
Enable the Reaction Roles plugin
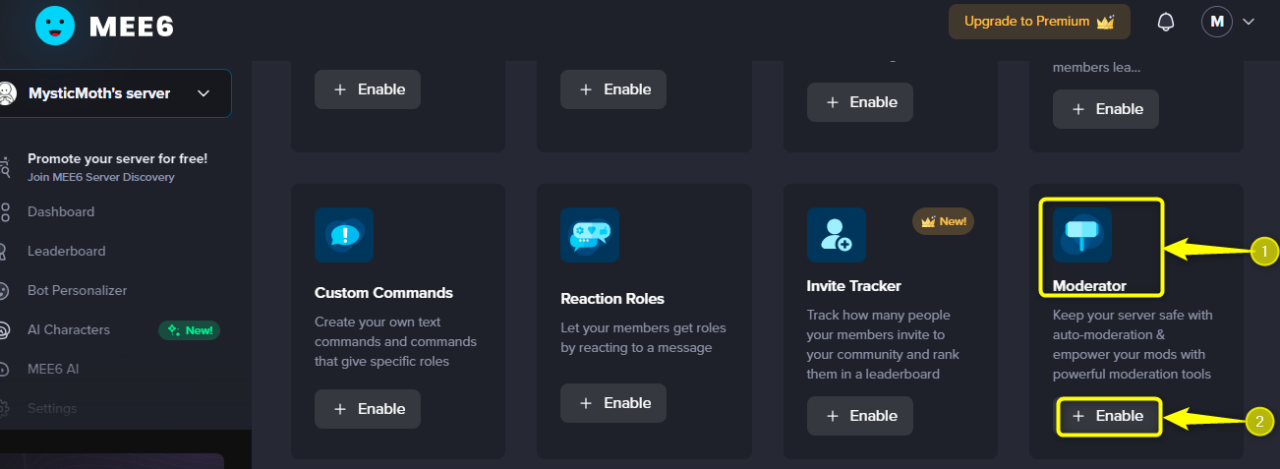tap(613, 403)
